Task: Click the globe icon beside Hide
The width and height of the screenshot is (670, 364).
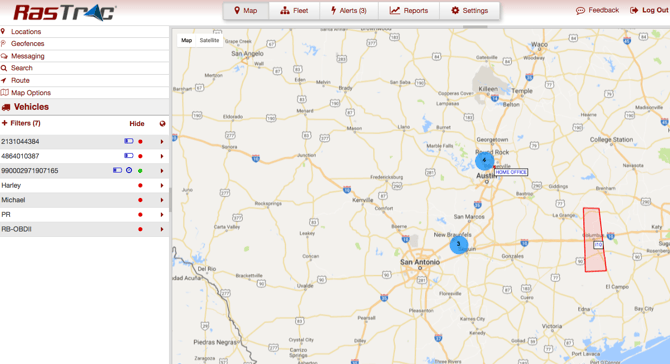Action: coord(162,123)
